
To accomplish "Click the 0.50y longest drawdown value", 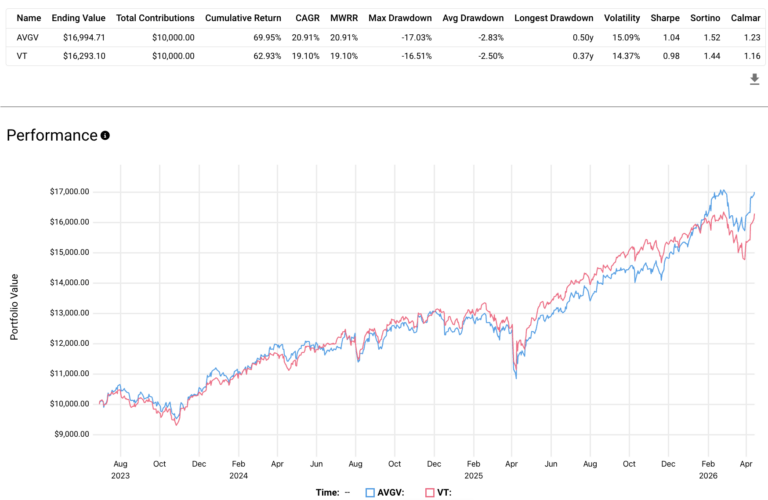I will pos(583,38).
